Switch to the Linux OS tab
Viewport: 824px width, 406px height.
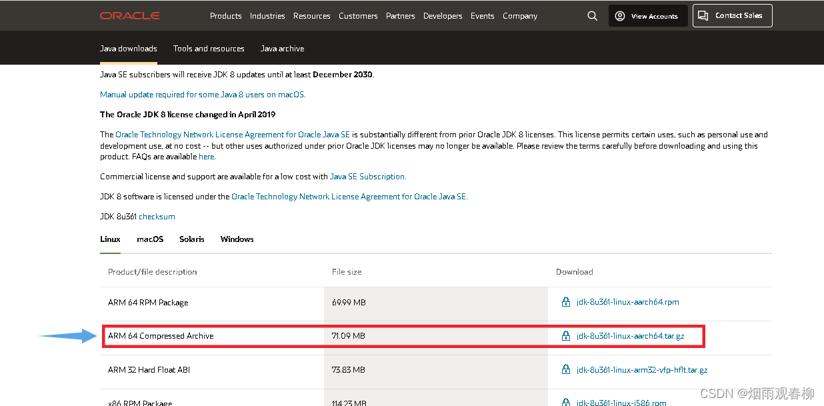click(110, 239)
